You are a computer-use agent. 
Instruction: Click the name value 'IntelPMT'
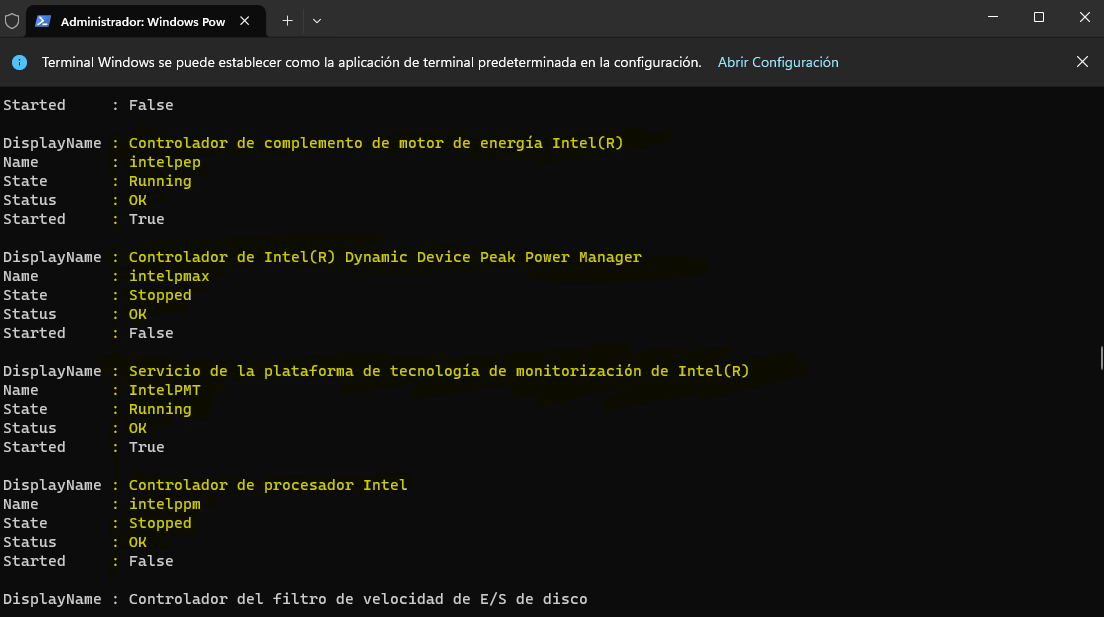tap(165, 390)
